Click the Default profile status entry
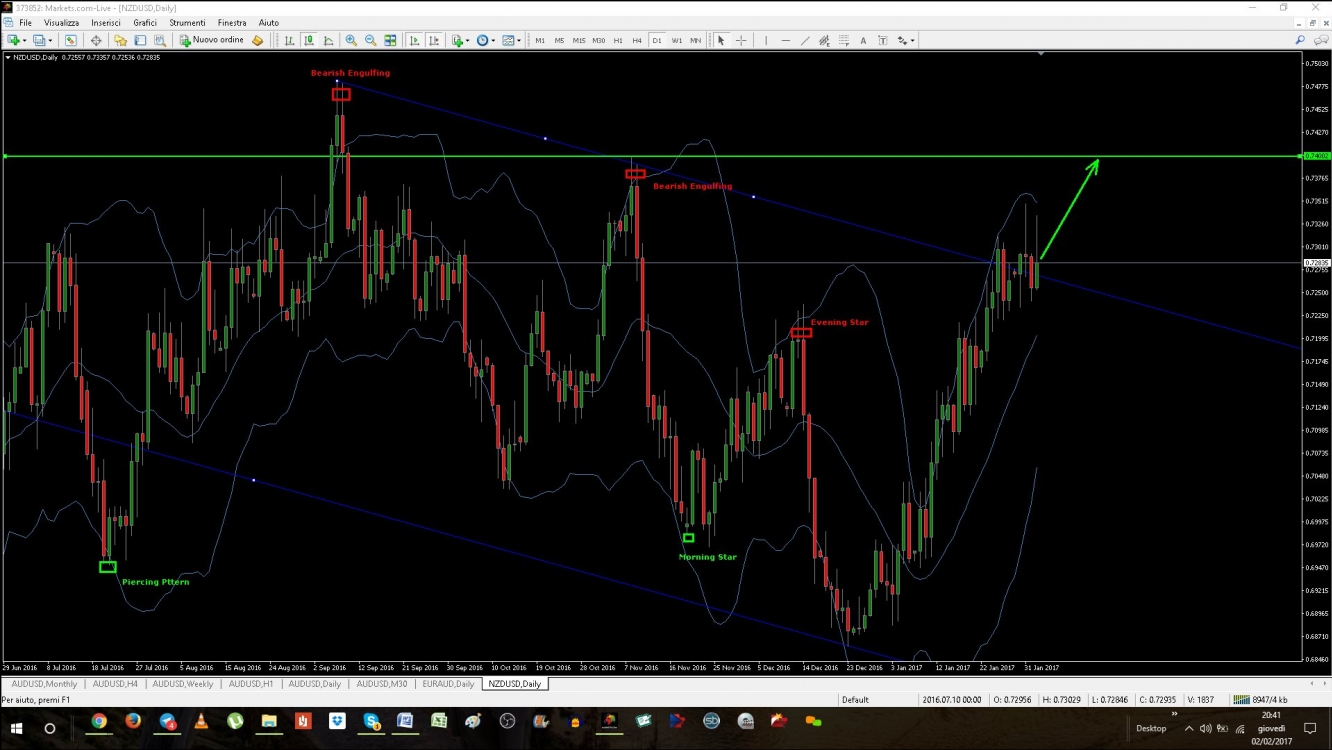 [855, 700]
